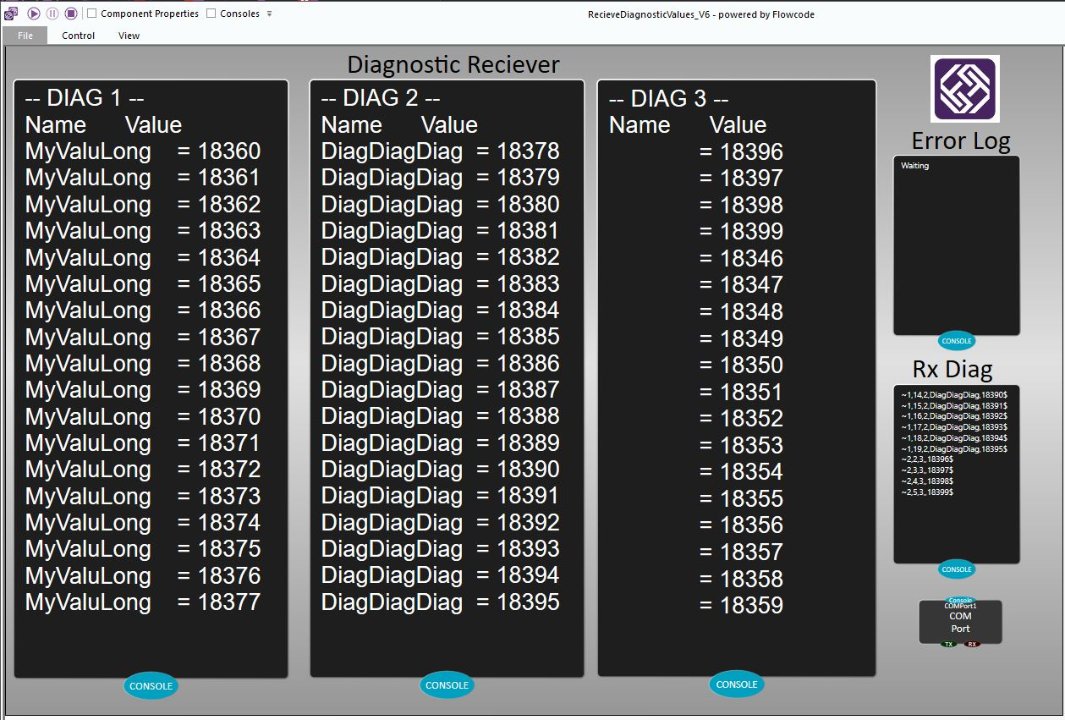Switch to the Control tab

click(78, 35)
